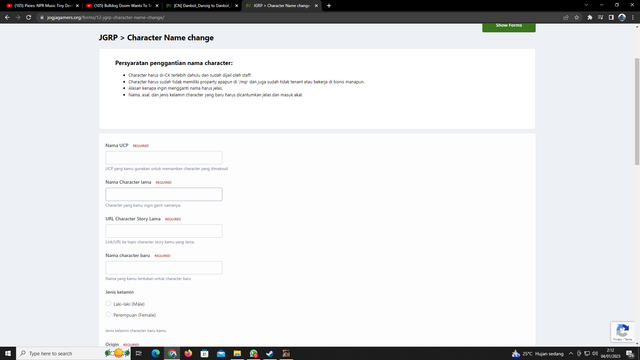The image size is (640, 360).
Task: Click the clock and date in taskbar
Action: coord(611,353)
